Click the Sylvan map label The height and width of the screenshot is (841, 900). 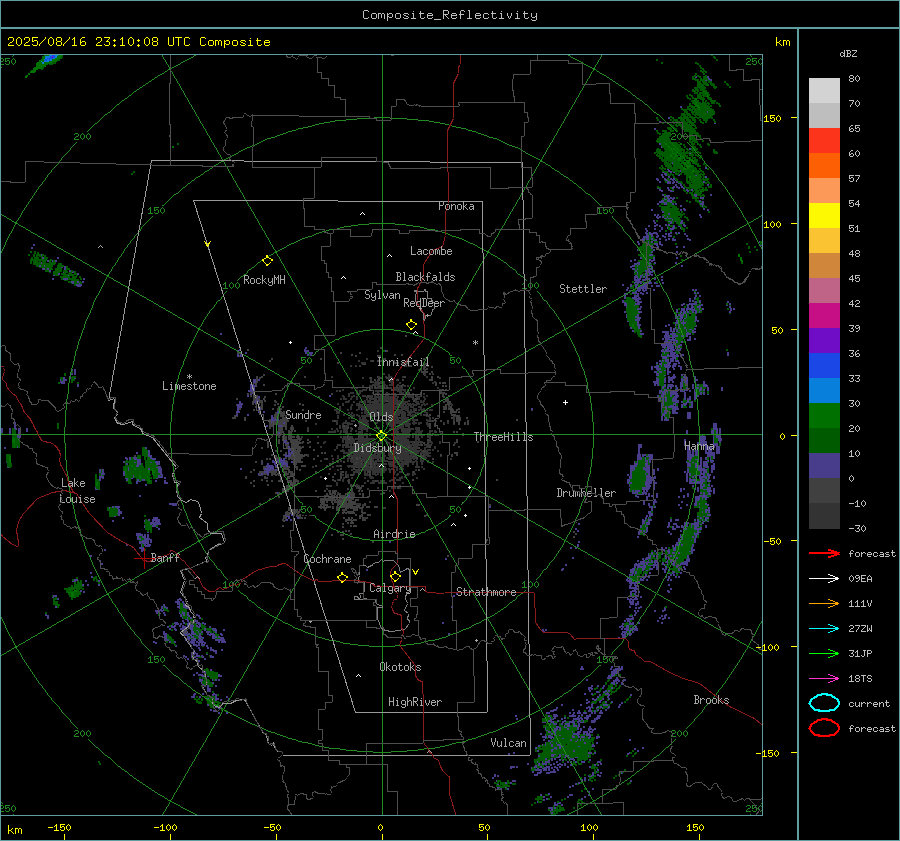tap(382, 295)
